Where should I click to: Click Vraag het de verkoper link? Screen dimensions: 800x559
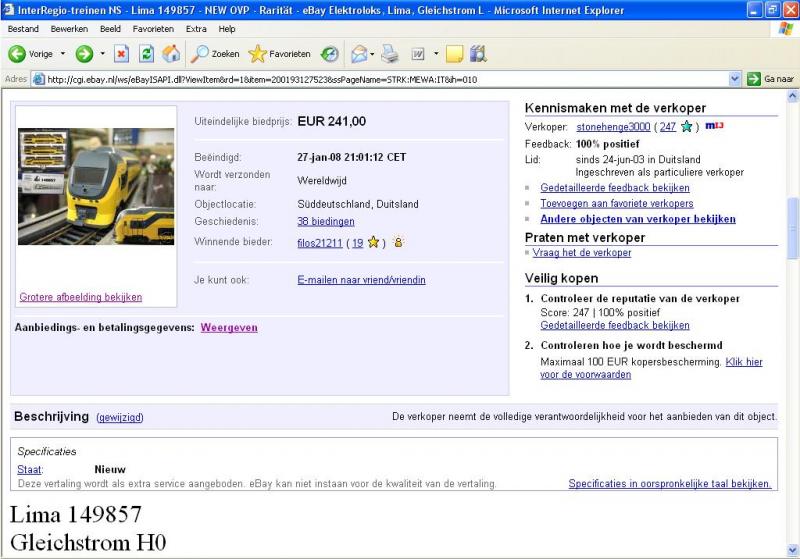pyautogui.click(x=582, y=252)
